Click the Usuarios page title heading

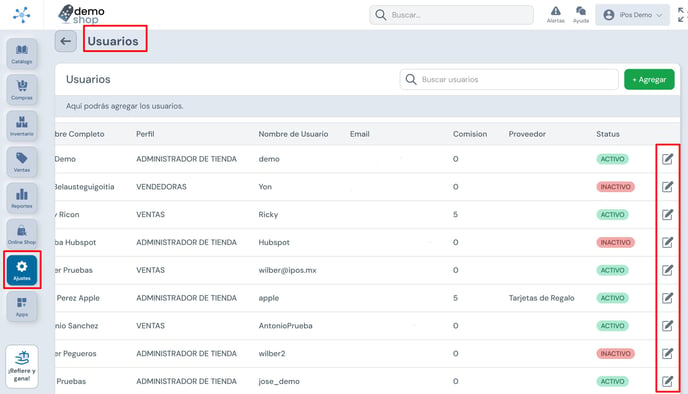113,41
